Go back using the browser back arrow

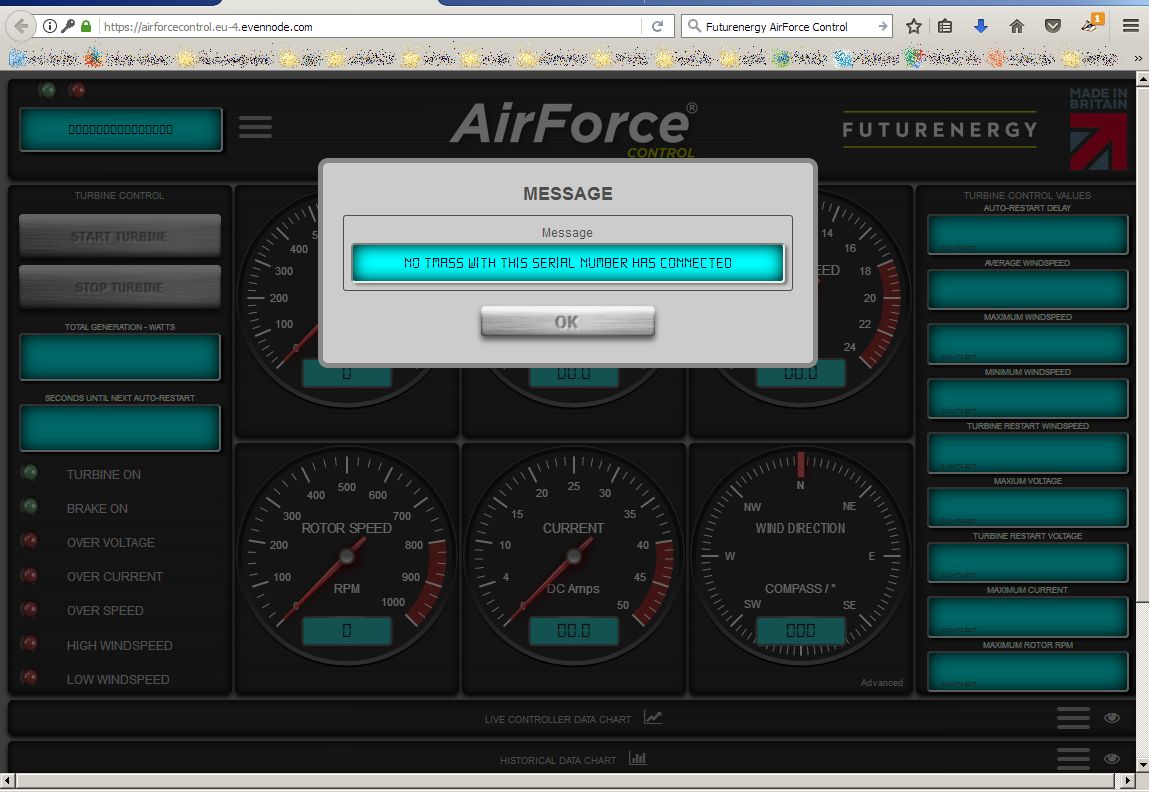pyautogui.click(x=21, y=26)
